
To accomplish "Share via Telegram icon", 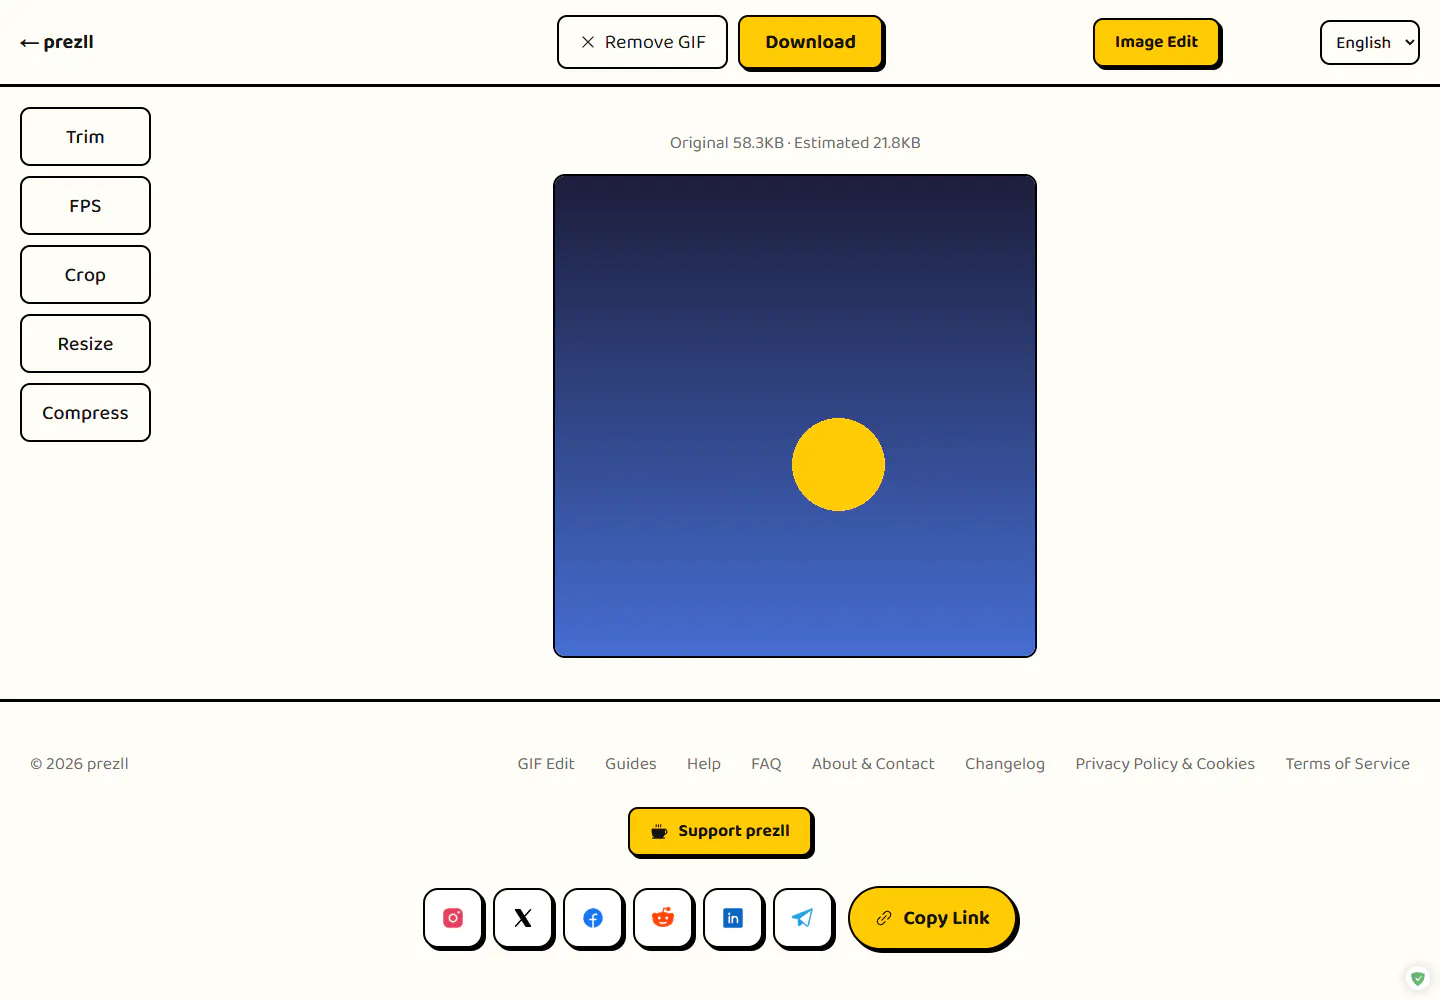I will (x=803, y=918).
